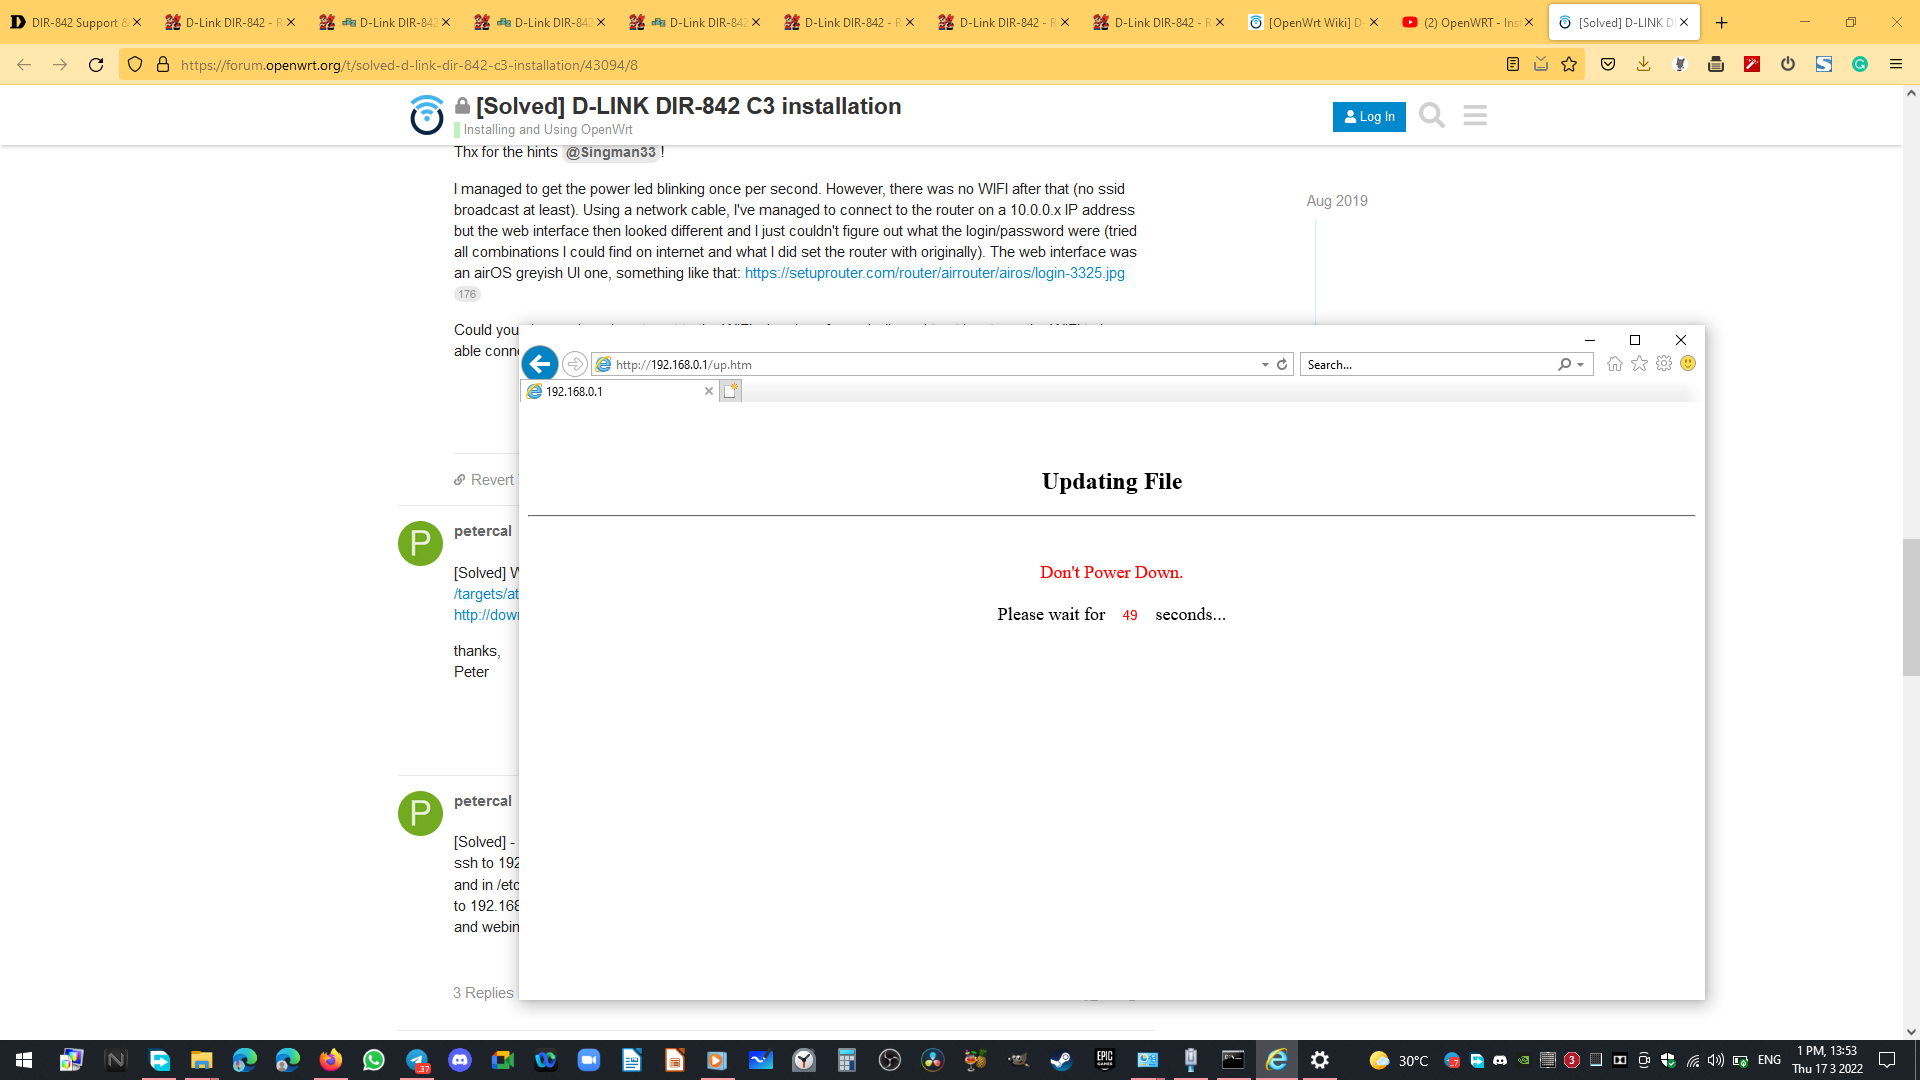Open the printer extension icon in Firefox toolbar

[x=1716, y=65]
